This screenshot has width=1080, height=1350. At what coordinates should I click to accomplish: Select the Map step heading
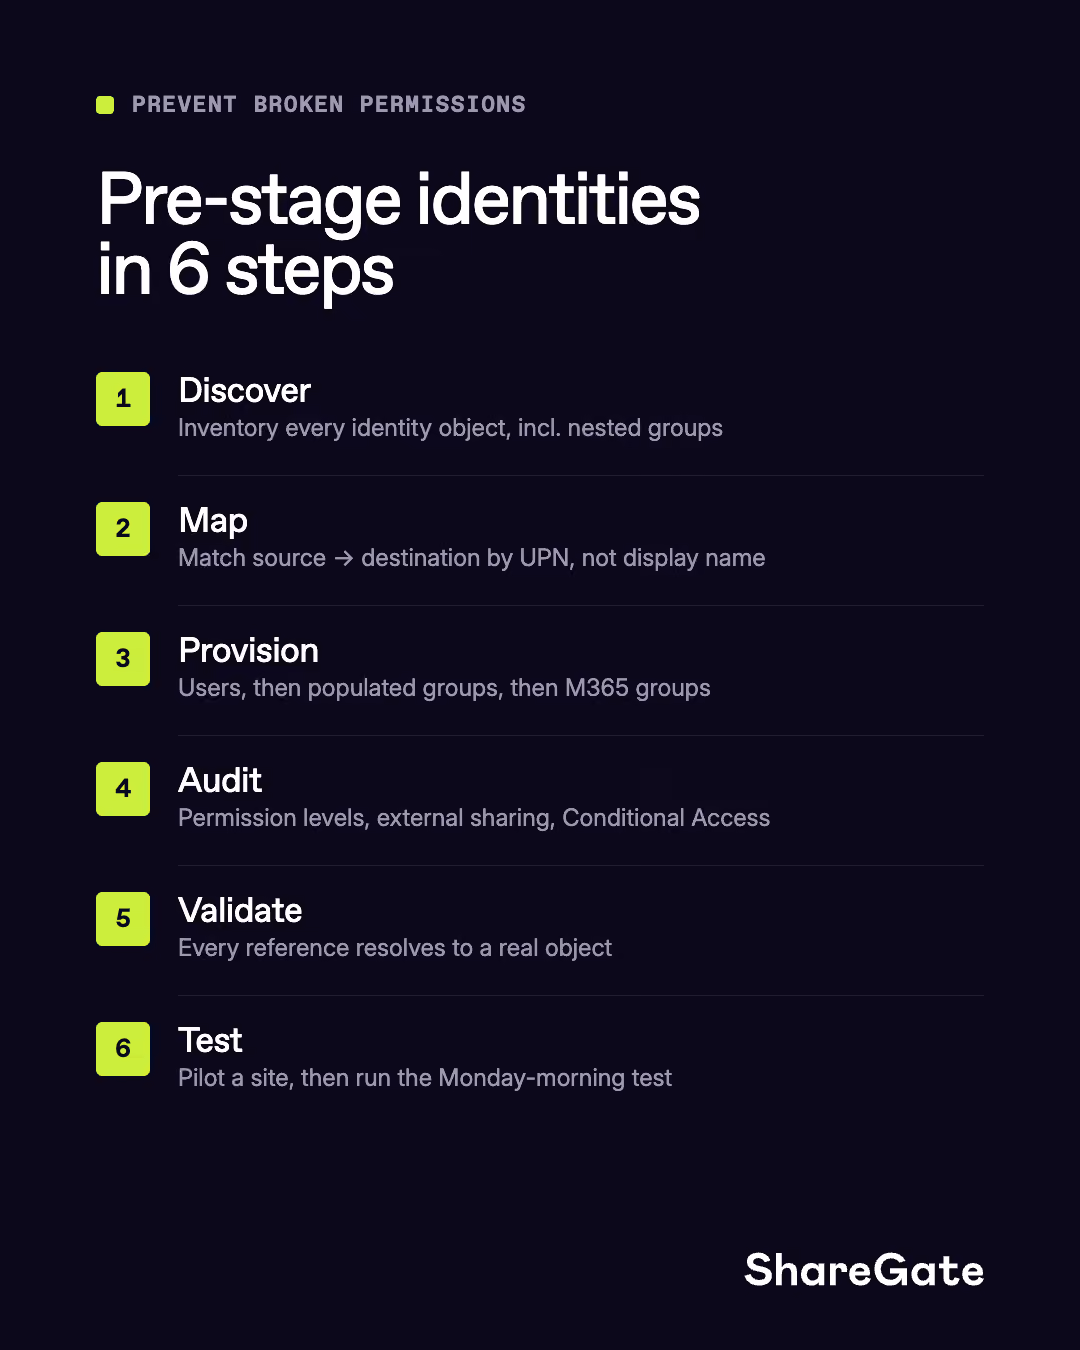tap(213, 522)
